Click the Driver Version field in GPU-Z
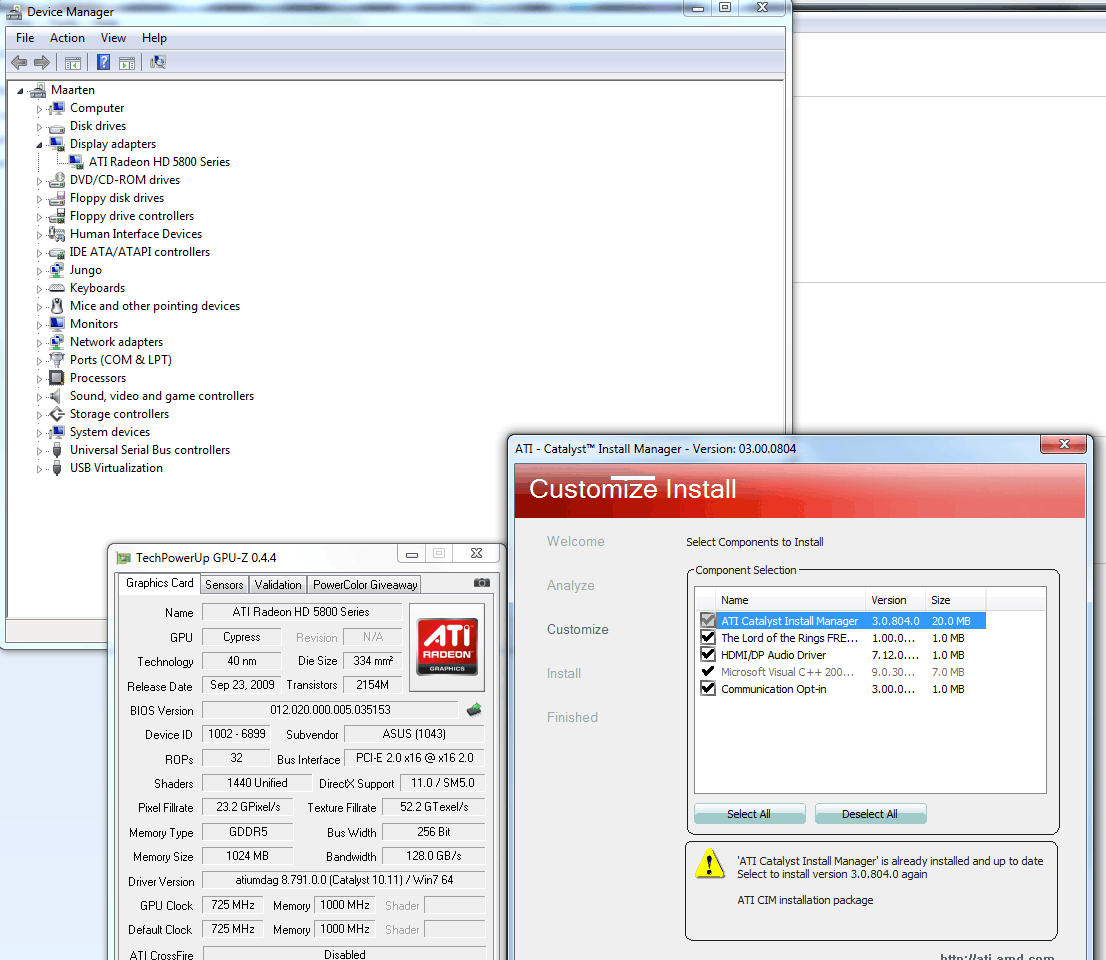Screen dimensions: 1106x960 point(344,880)
